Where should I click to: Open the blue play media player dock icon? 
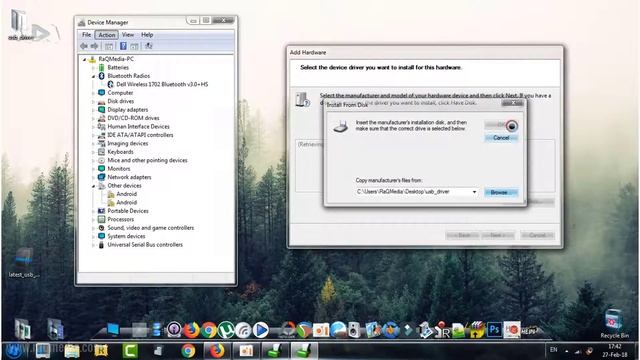point(260,330)
